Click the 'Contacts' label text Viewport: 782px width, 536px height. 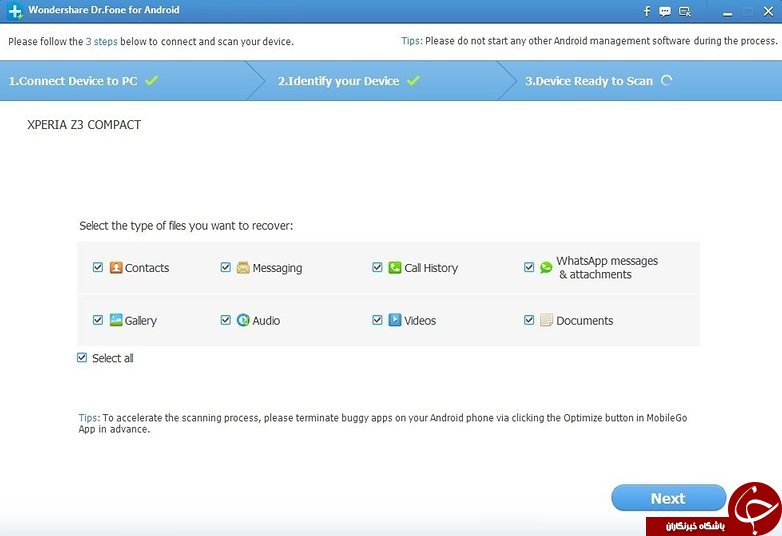click(x=147, y=268)
